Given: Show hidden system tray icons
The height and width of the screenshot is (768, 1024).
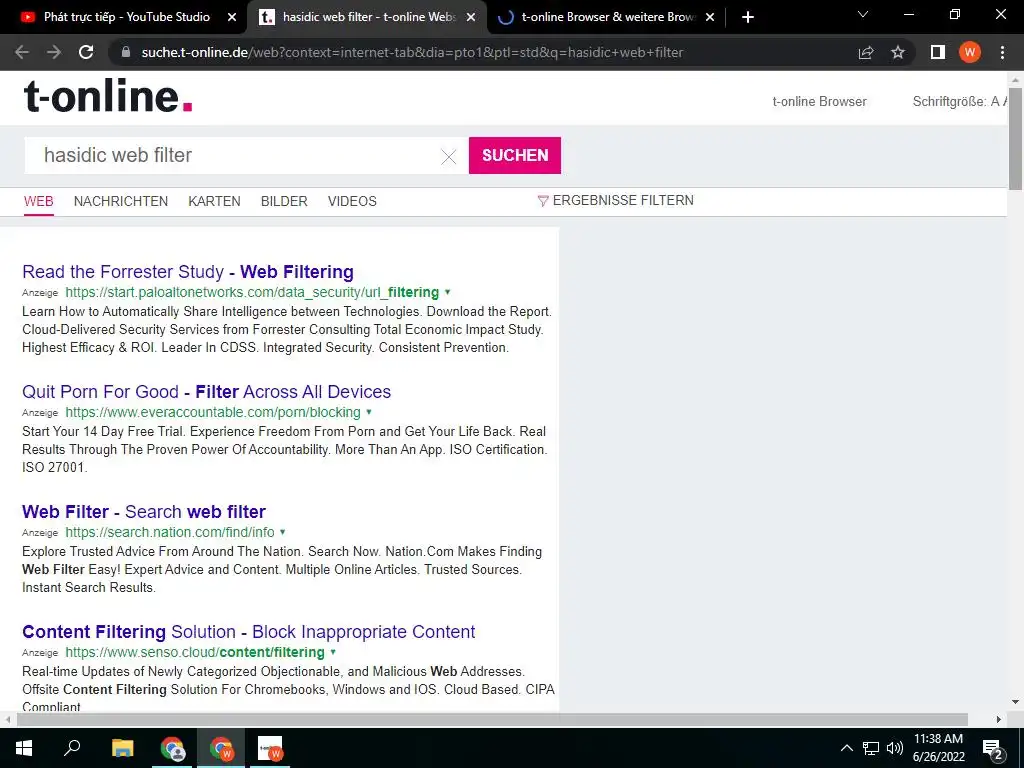Looking at the screenshot, I should [846, 748].
